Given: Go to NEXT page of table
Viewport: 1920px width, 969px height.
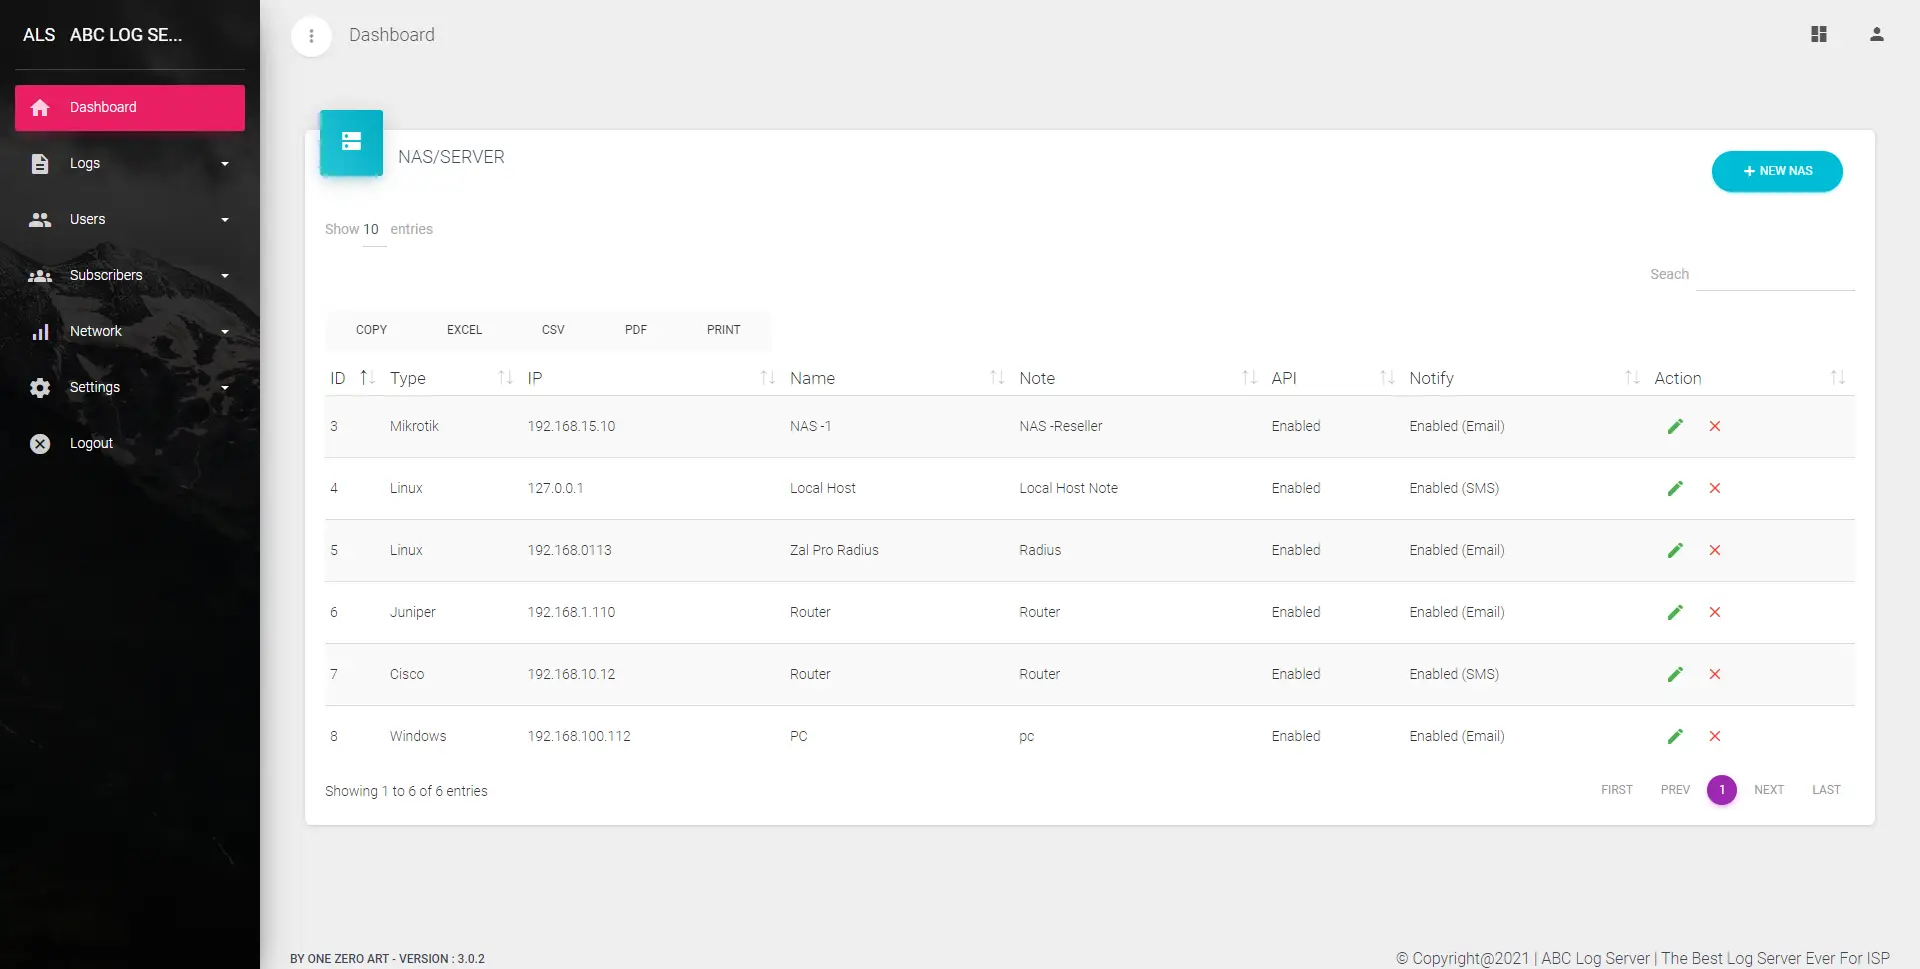Looking at the screenshot, I should (x=1769, y=790).
